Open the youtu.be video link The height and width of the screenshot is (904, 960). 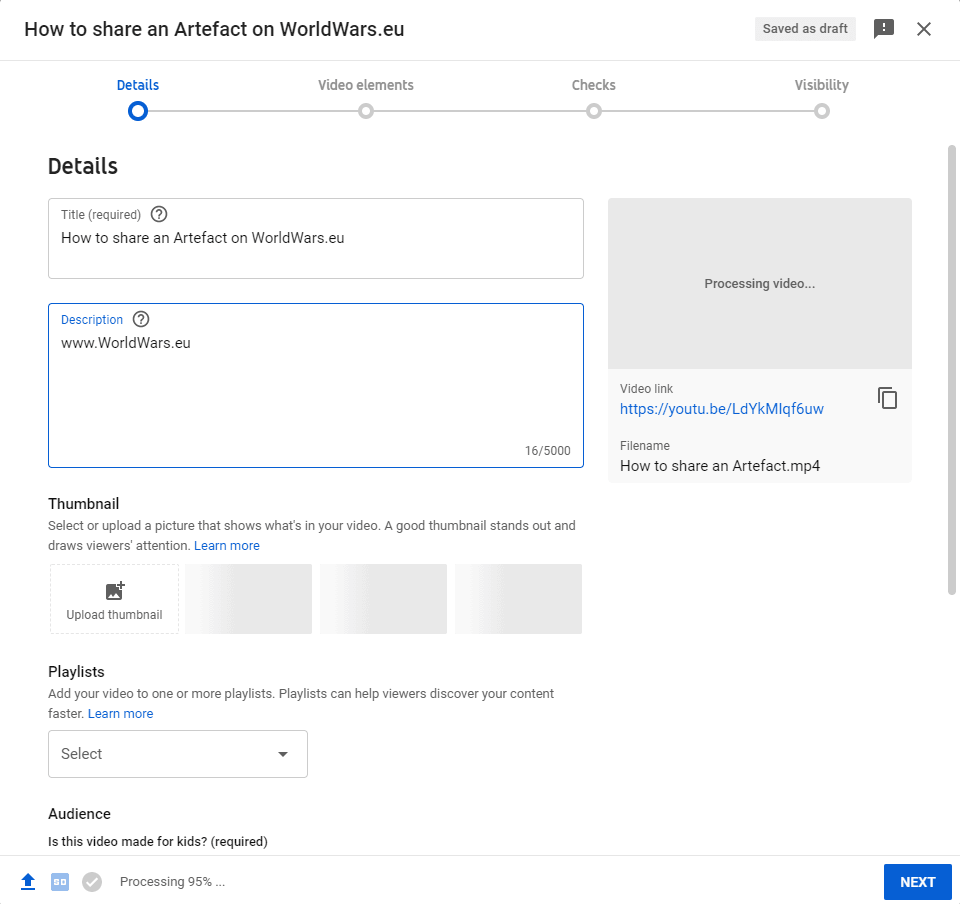721,409
